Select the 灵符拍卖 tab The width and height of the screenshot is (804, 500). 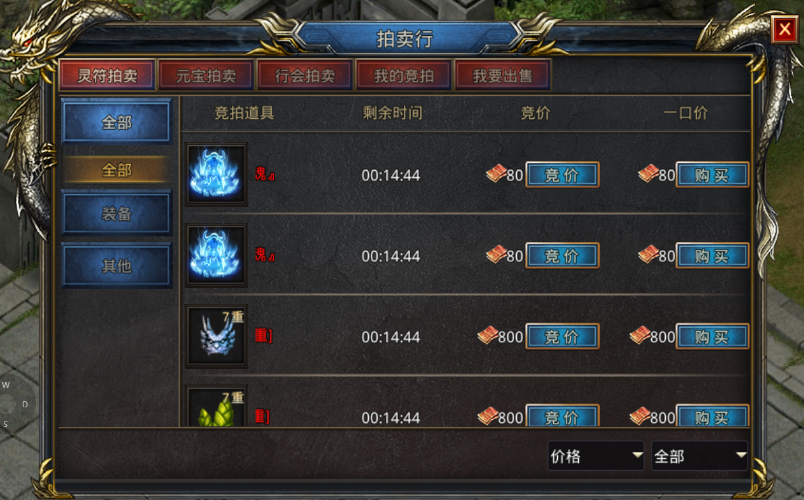[107, 75]
